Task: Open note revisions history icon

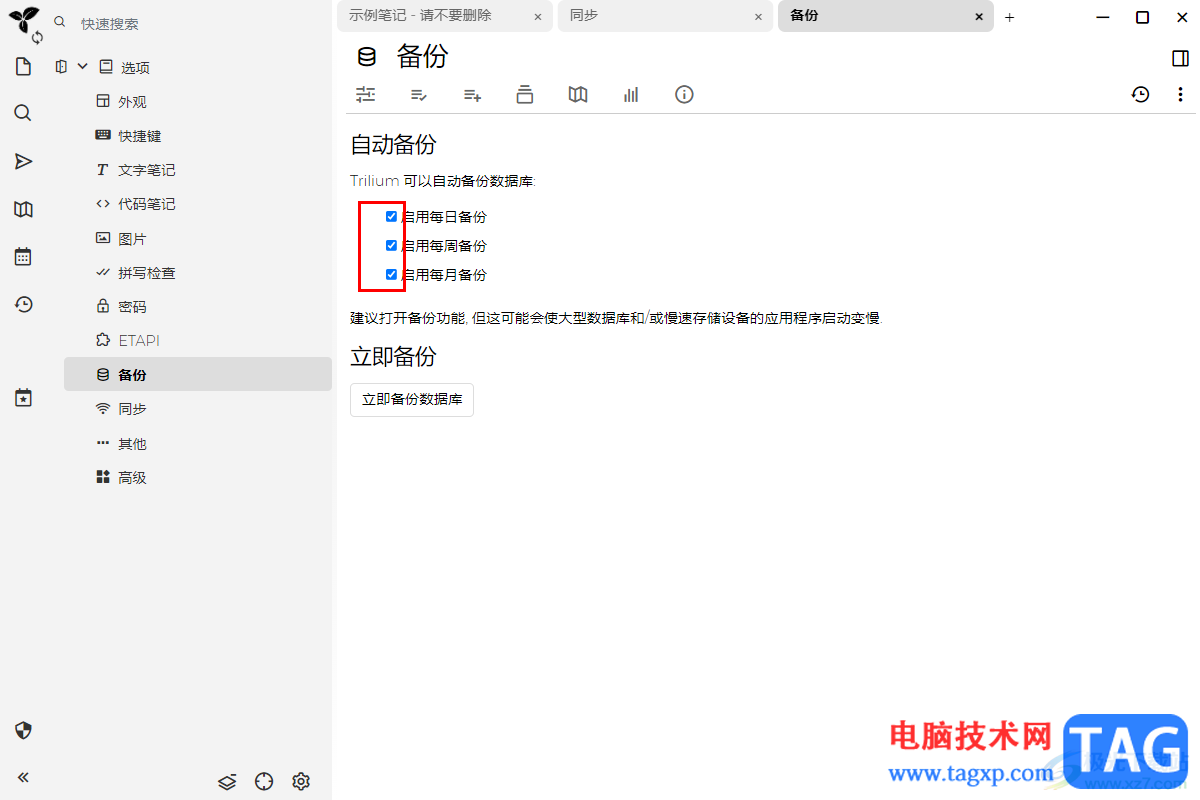Action: click(1141, 94)
